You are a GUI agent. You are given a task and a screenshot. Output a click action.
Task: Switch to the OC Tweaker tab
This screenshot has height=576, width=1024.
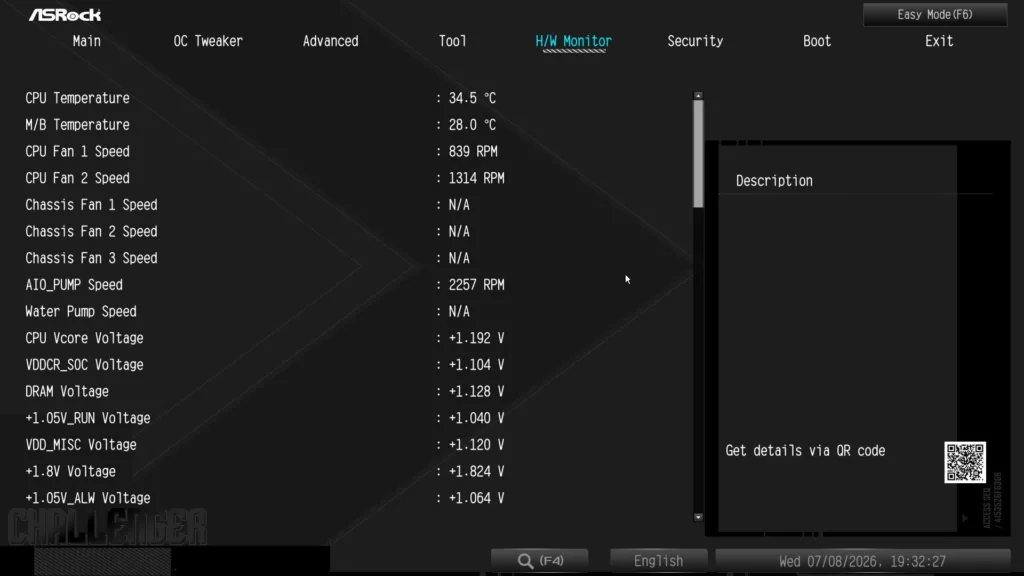(208, 41)
